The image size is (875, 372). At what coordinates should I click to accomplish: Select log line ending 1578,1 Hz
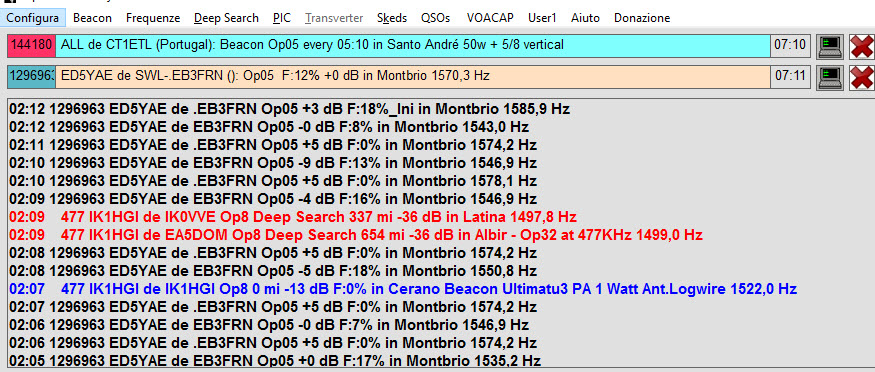click(273, 181)
